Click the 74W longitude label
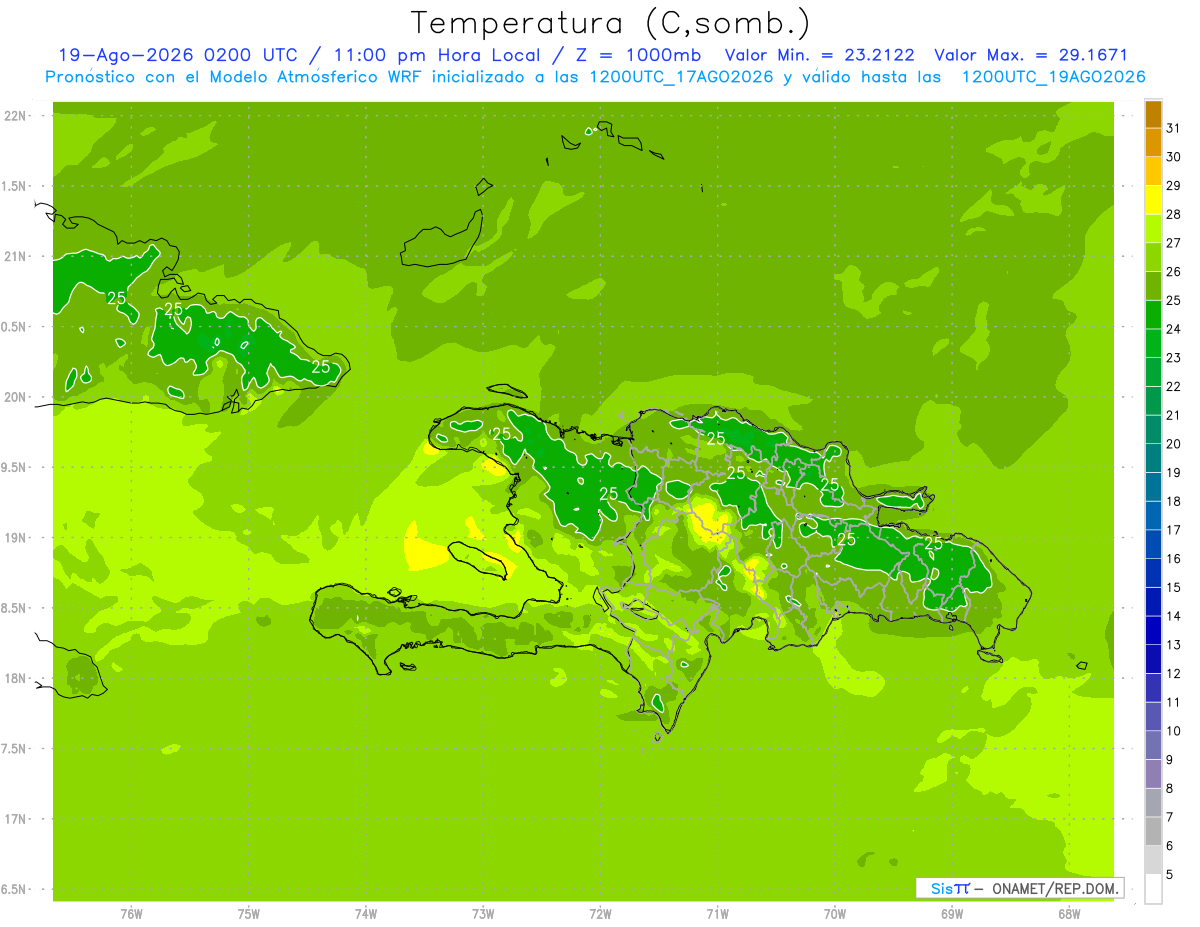Screen dimensions: 1200x927 coord(366,914)
